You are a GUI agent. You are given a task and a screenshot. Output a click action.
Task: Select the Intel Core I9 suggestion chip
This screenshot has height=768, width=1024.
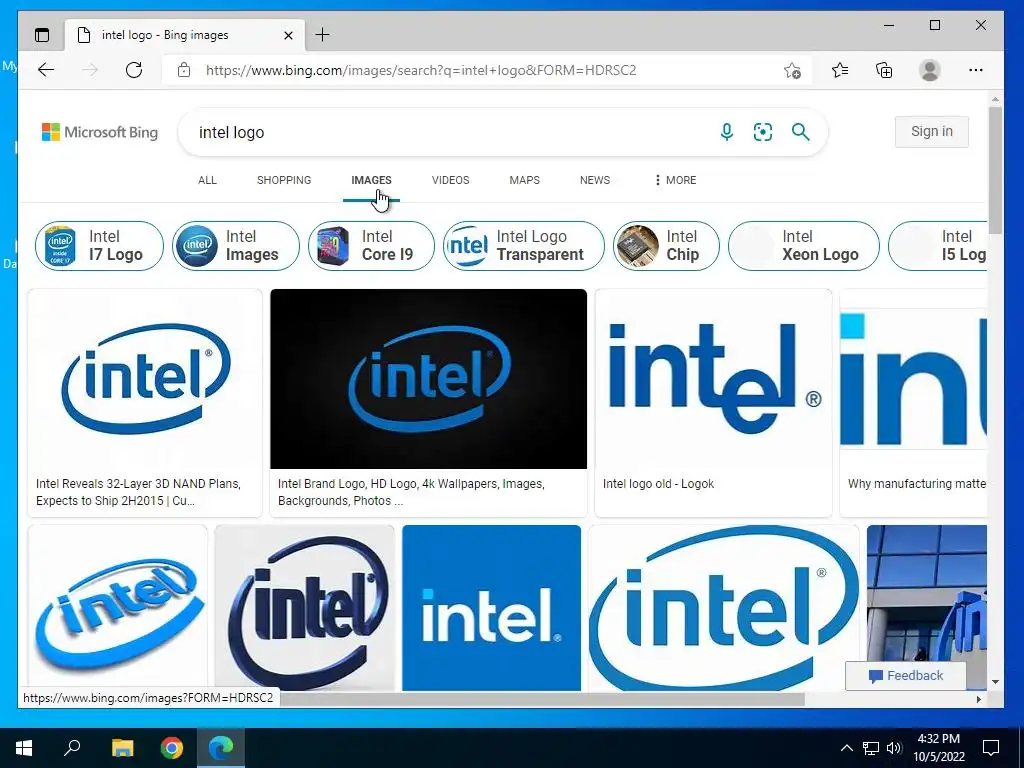[x=371, y=246]
